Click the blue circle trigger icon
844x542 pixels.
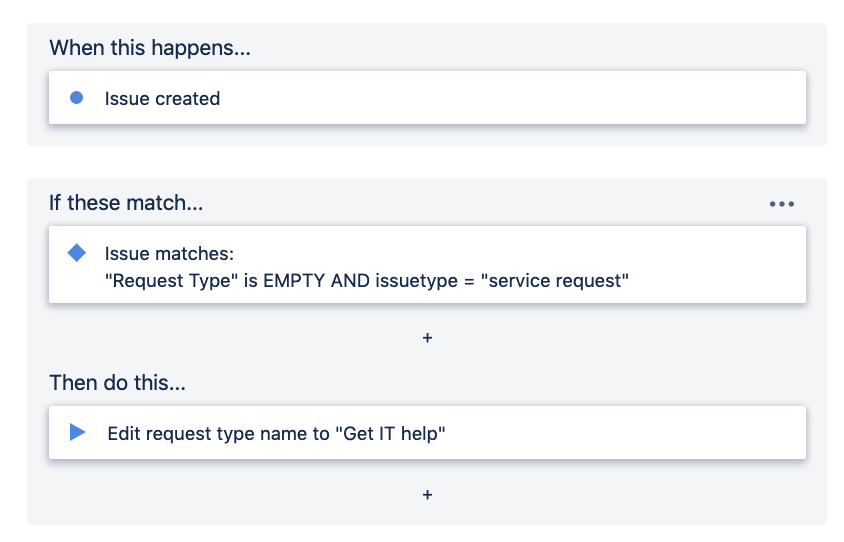(x=77, y=98)
